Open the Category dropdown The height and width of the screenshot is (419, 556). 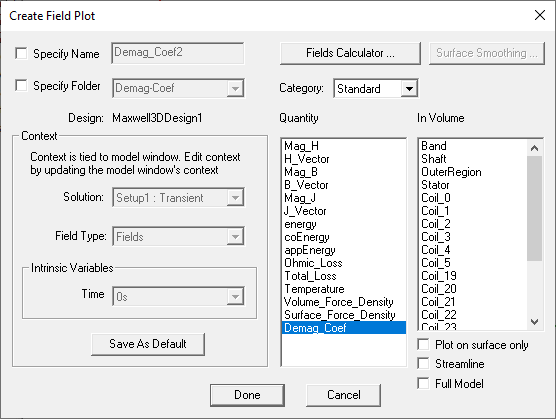tap(409, 88)
